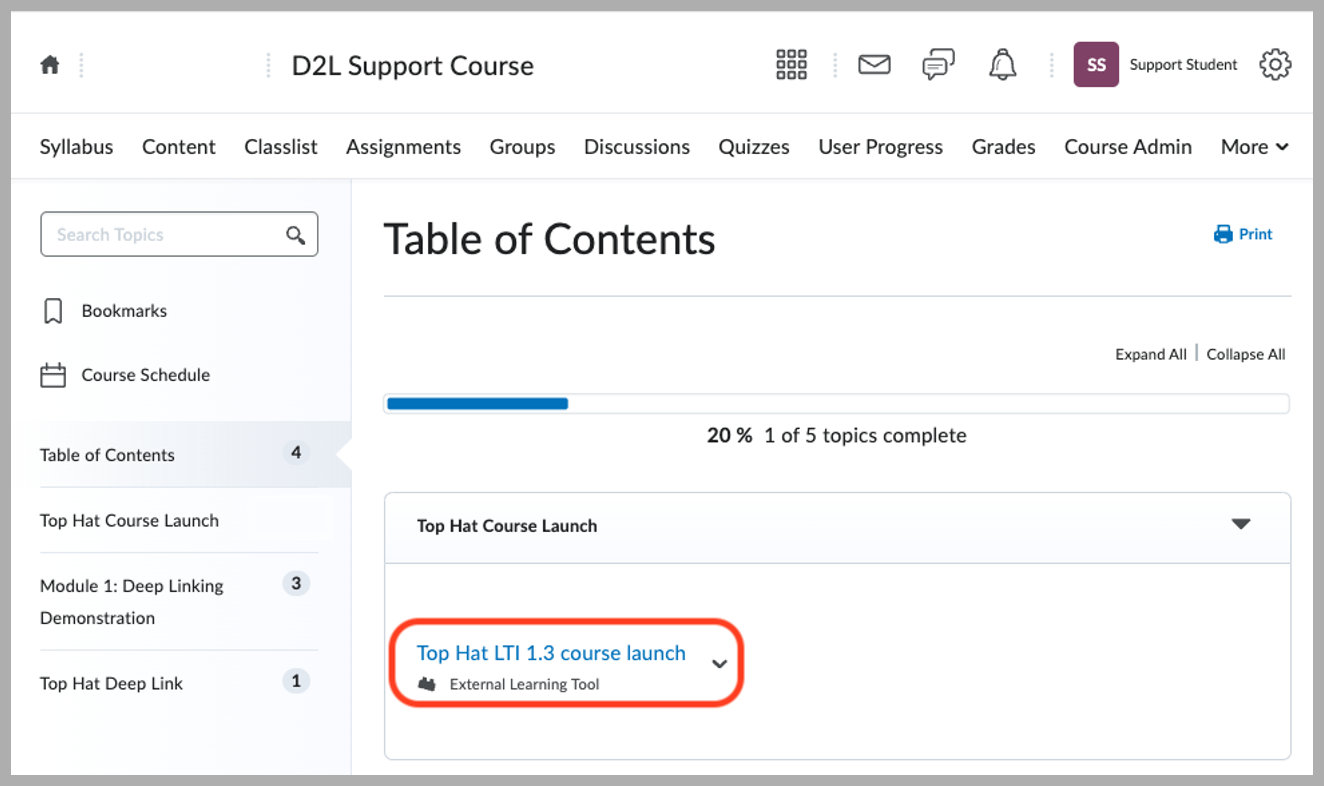Click the blue topic completion progress bar

point(477,404)
